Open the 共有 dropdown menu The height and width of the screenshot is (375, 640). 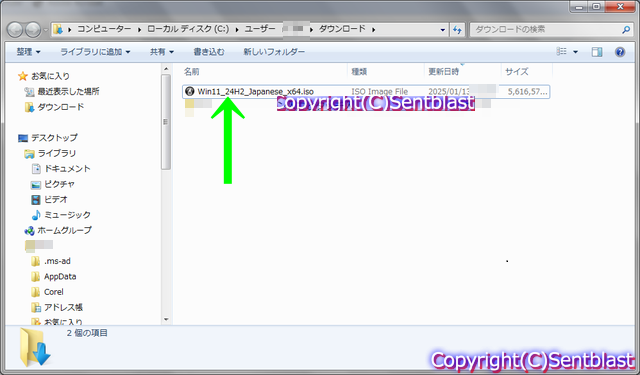coord(162,52)
